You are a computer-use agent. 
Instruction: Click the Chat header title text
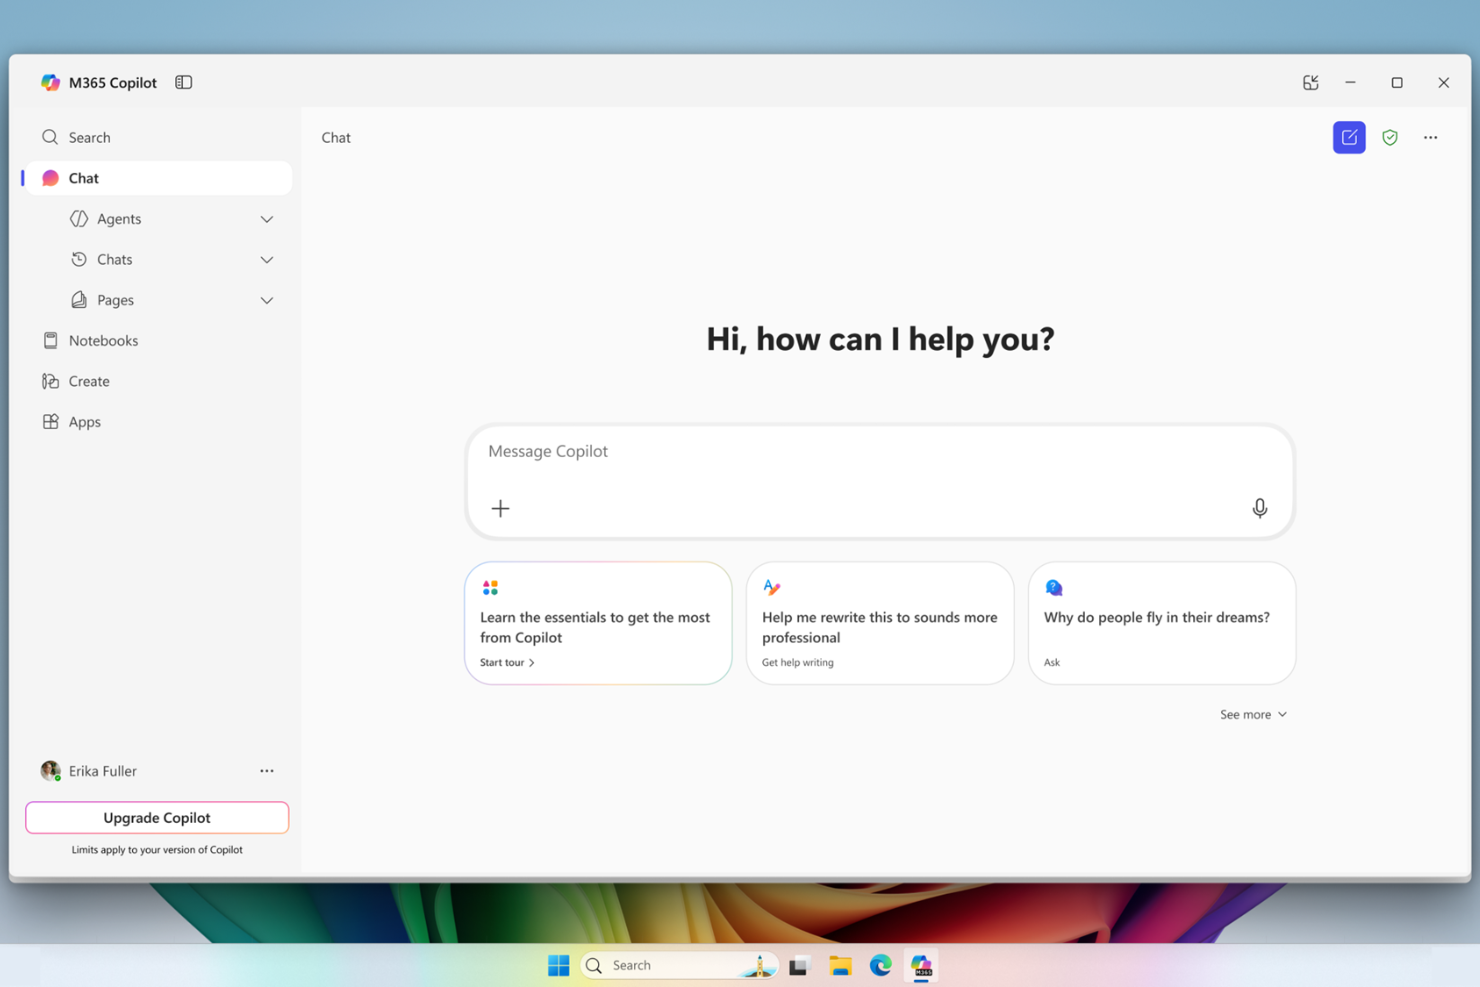tap(336, 138)
